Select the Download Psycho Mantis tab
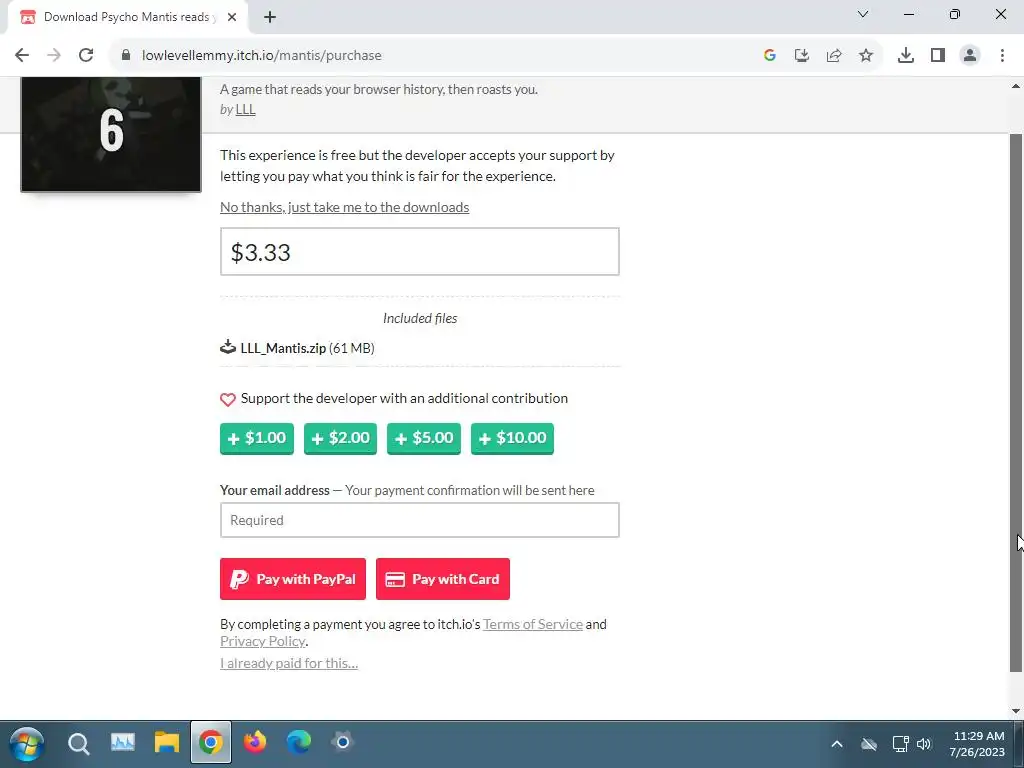Viewport: 1024px width, 768px height. pos(127,17)
